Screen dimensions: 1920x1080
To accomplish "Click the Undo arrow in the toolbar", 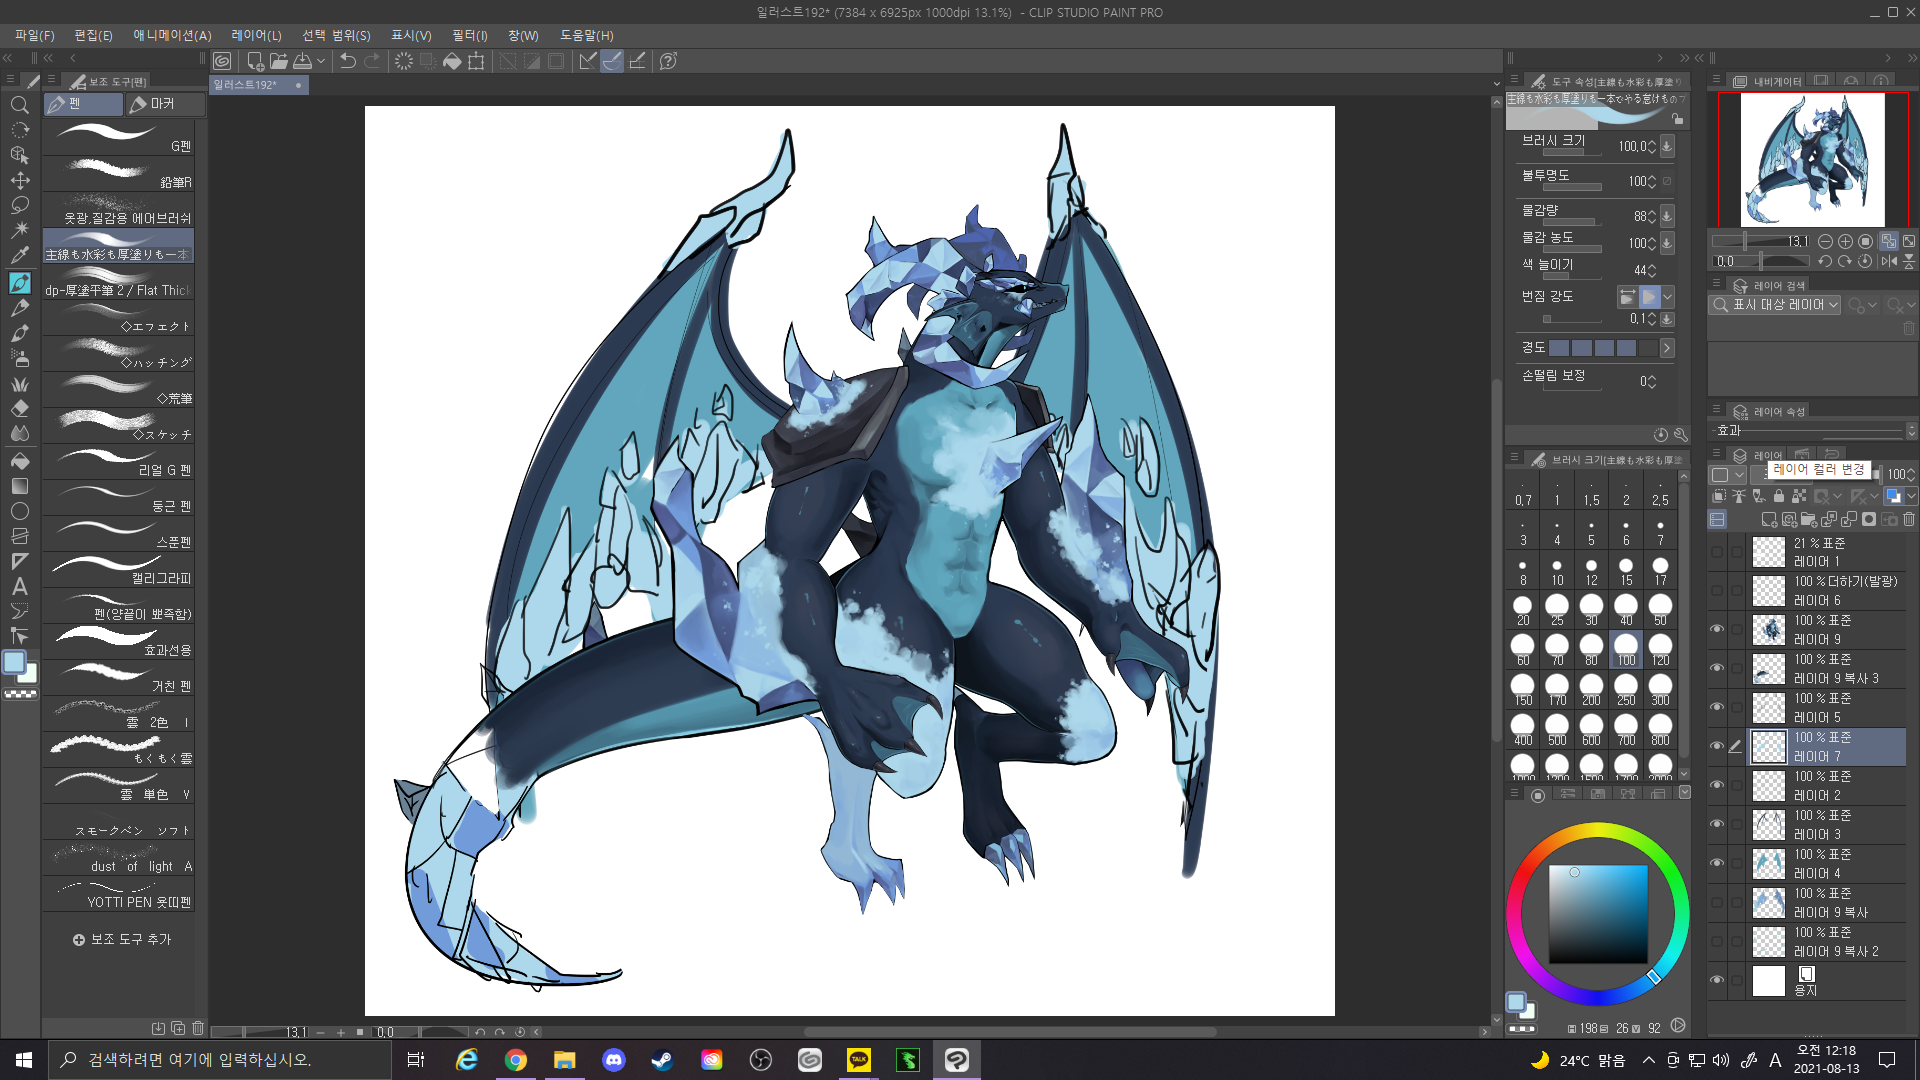I will 348,61.
